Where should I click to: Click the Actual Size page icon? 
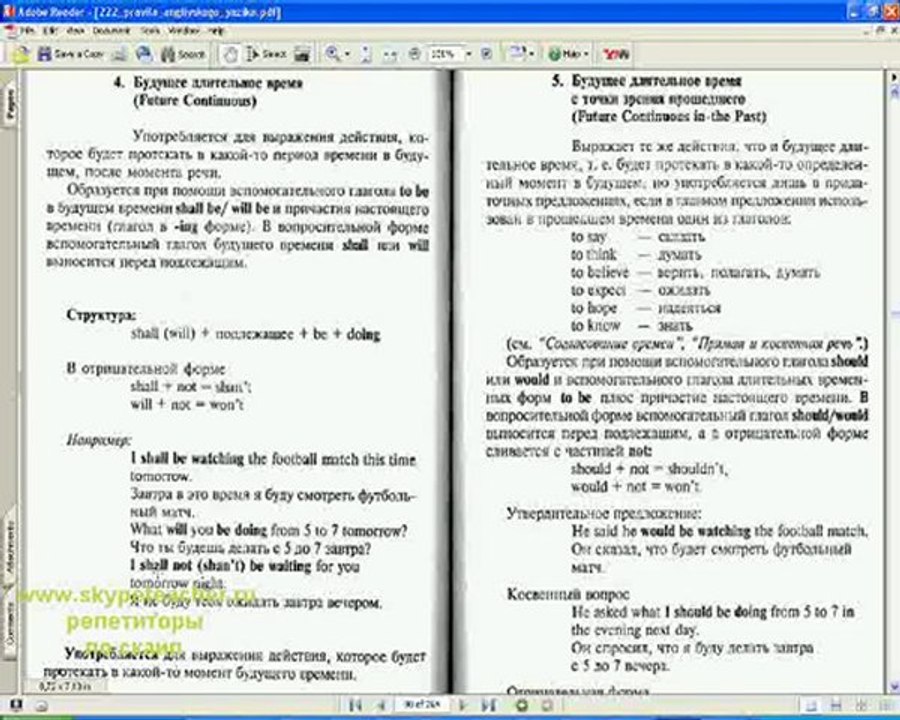(x=366, y=55)
